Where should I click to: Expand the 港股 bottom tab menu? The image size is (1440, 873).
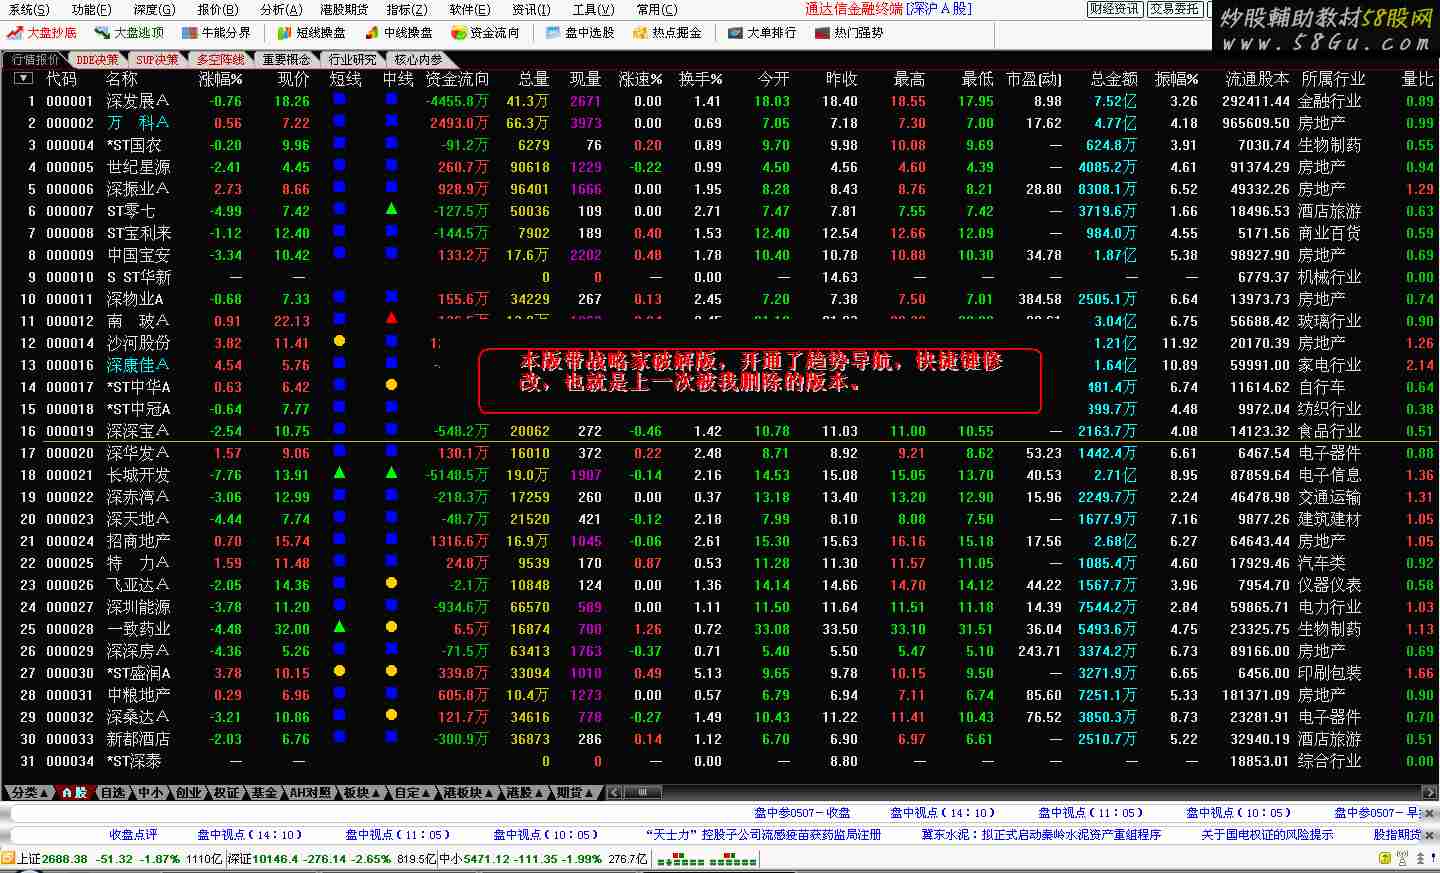(x=525, y=792)
